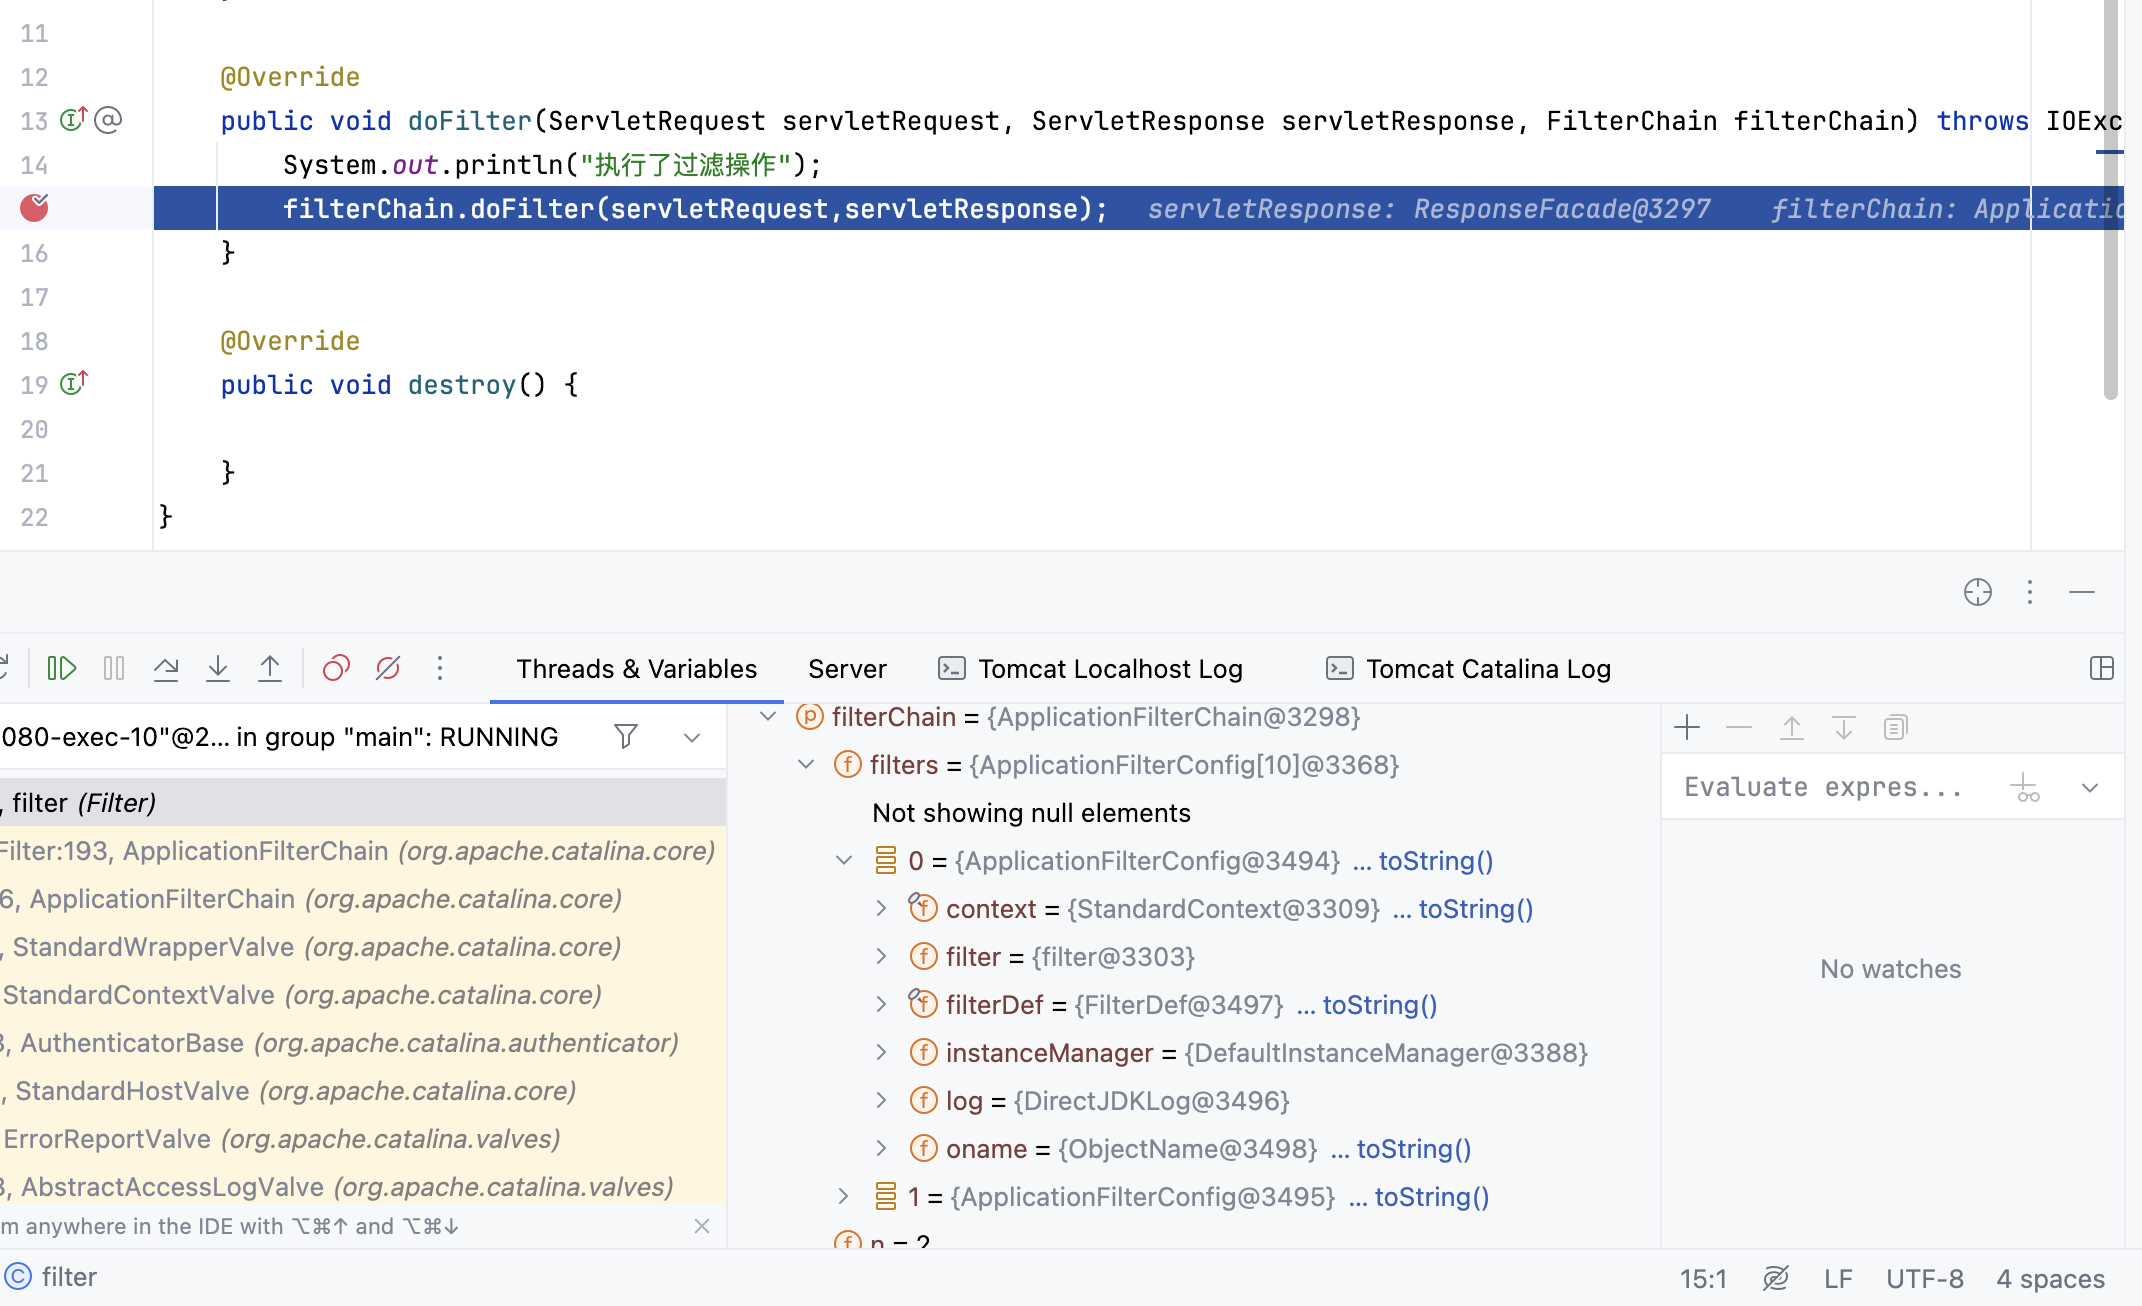Switch to the Tomcat Catalina Log tab
Viewport: 2142px width, 1306px height.
pos(1487,669)
